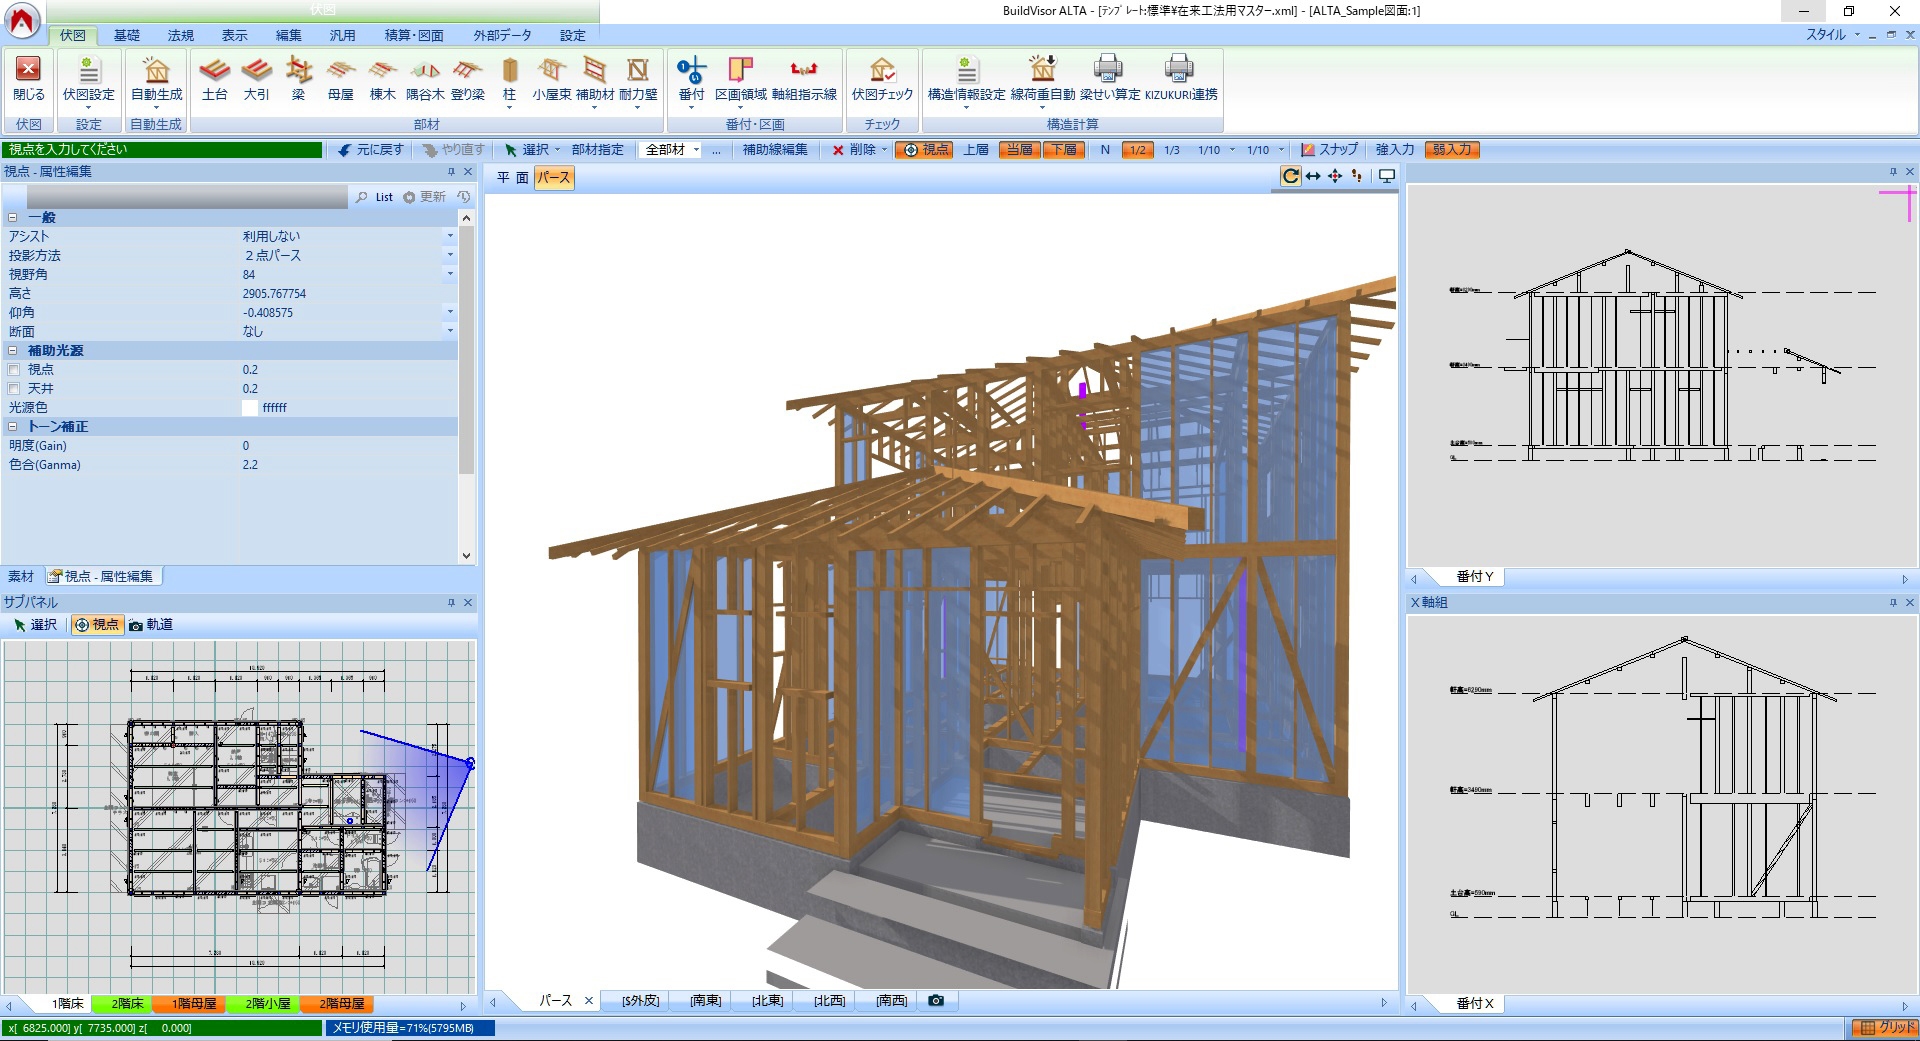Viewport: 1920px width, 1041px height.
Task: Open 梁せい算定 beam depth calculation
Action: pyautogui.click(x=1108, y=79)
